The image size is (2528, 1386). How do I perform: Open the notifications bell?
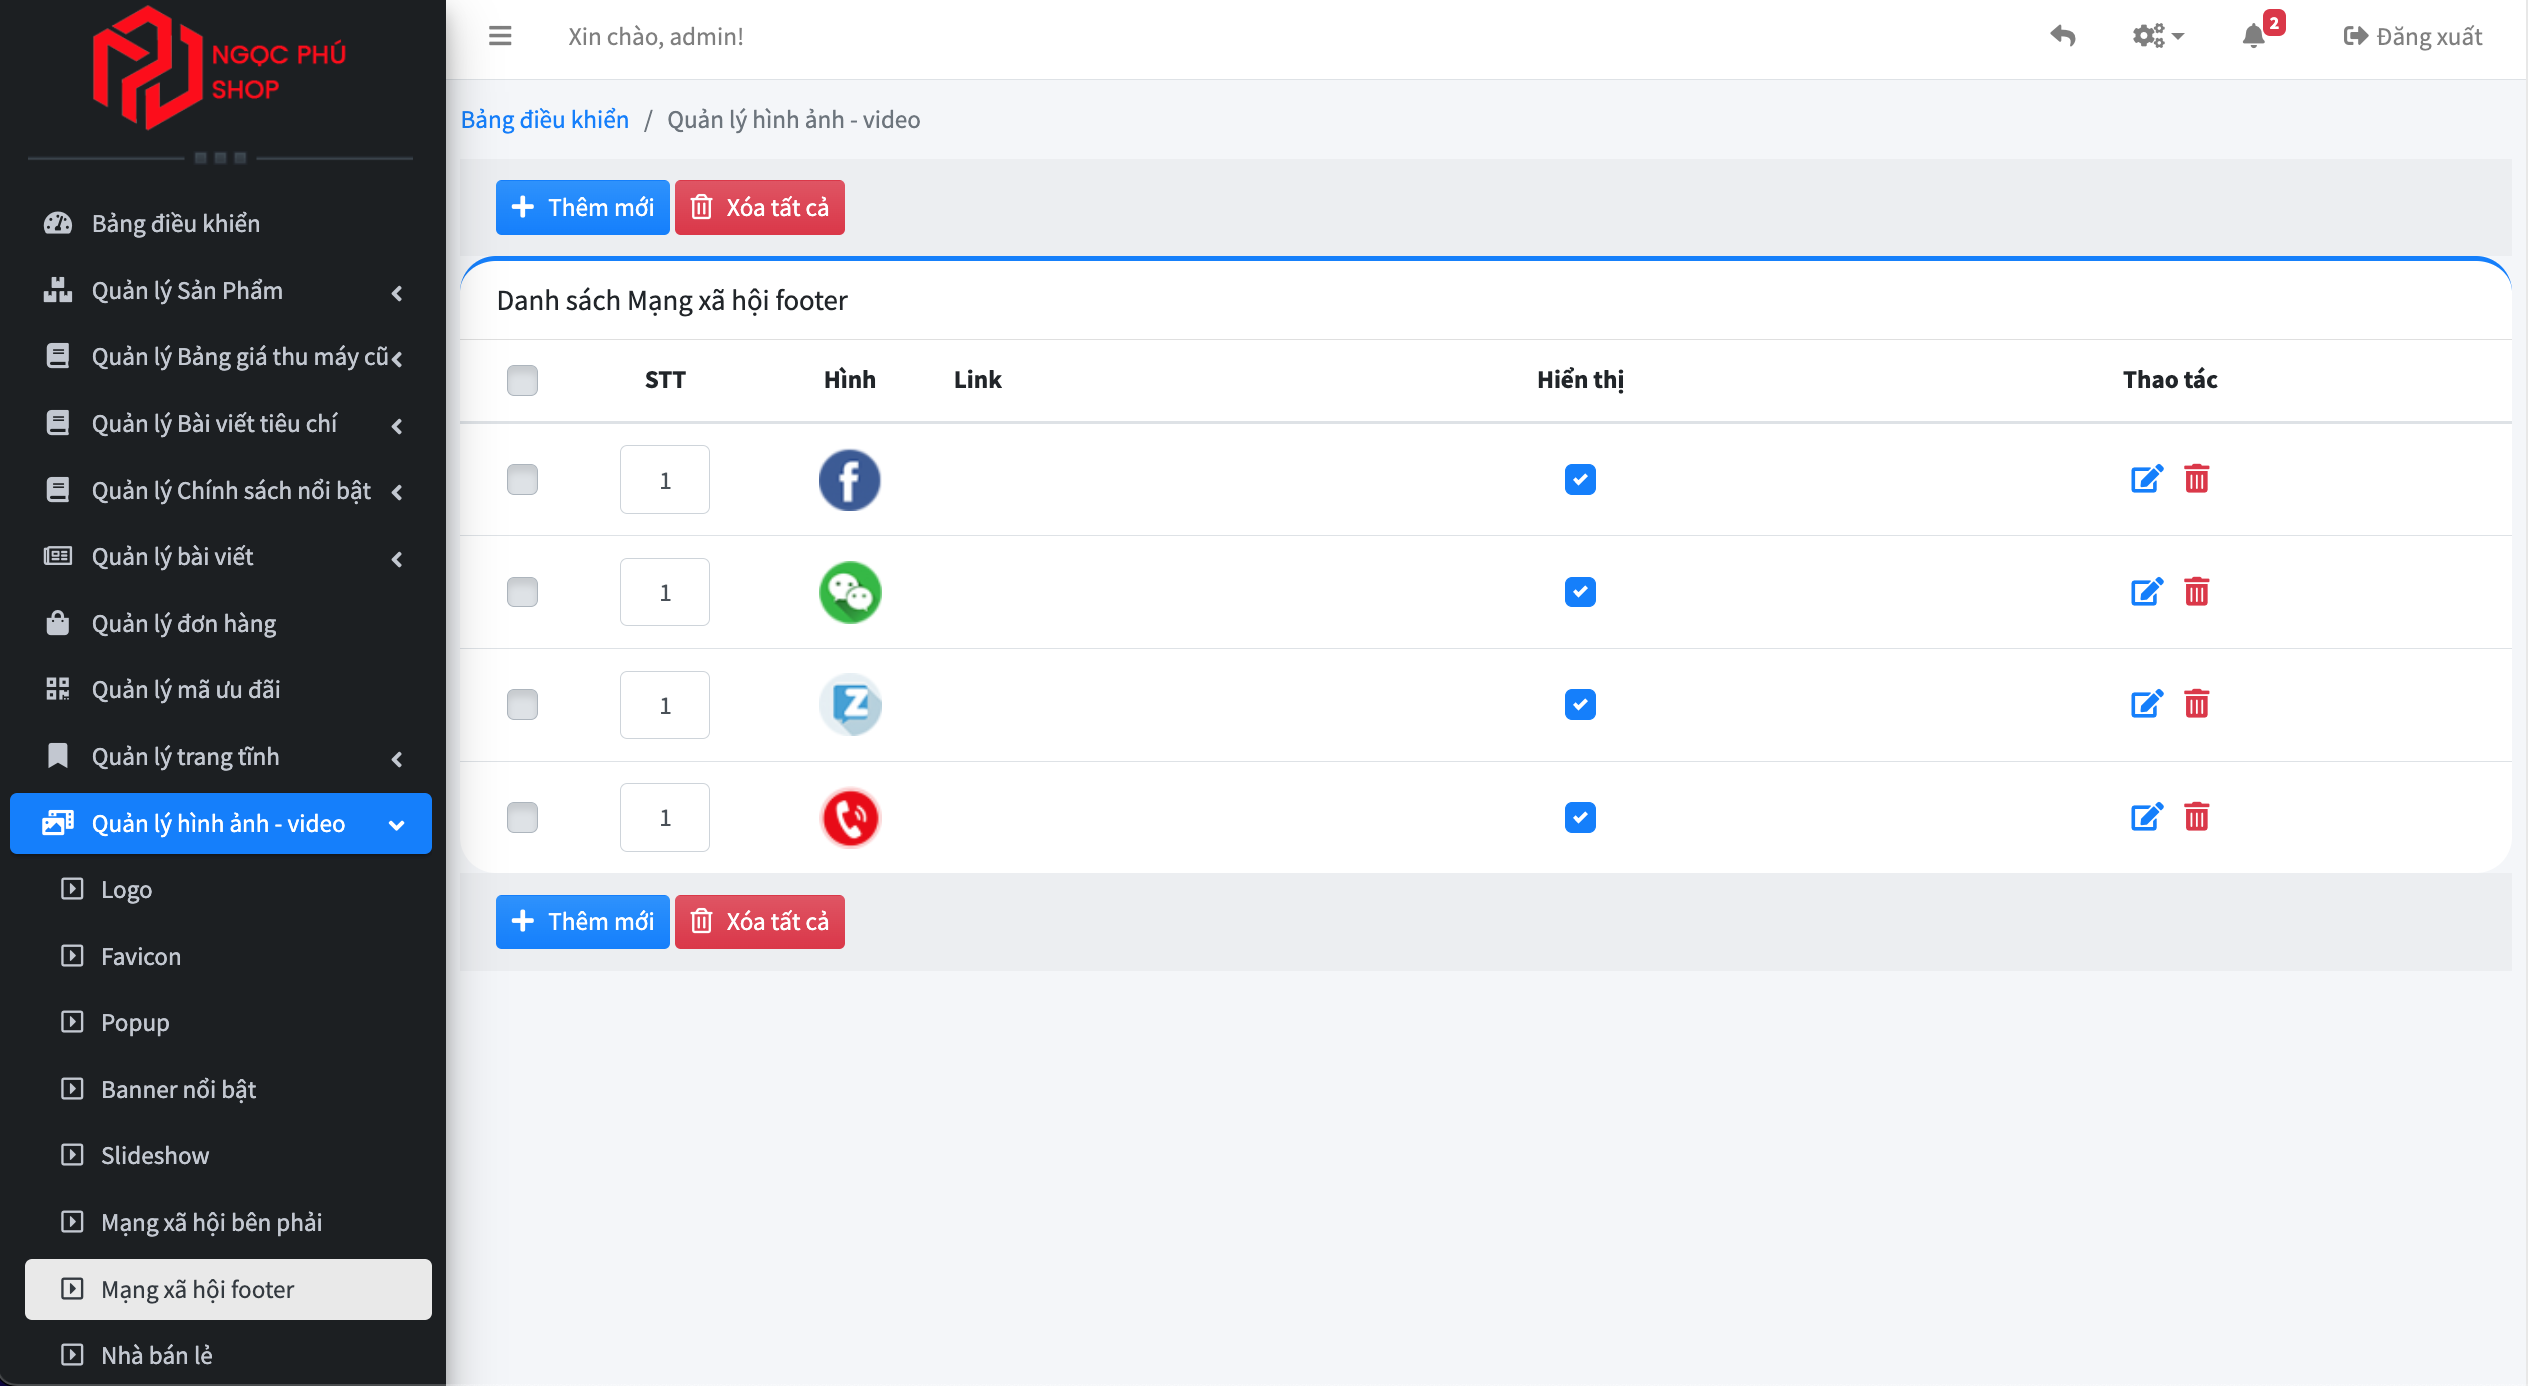(2253, 37)
